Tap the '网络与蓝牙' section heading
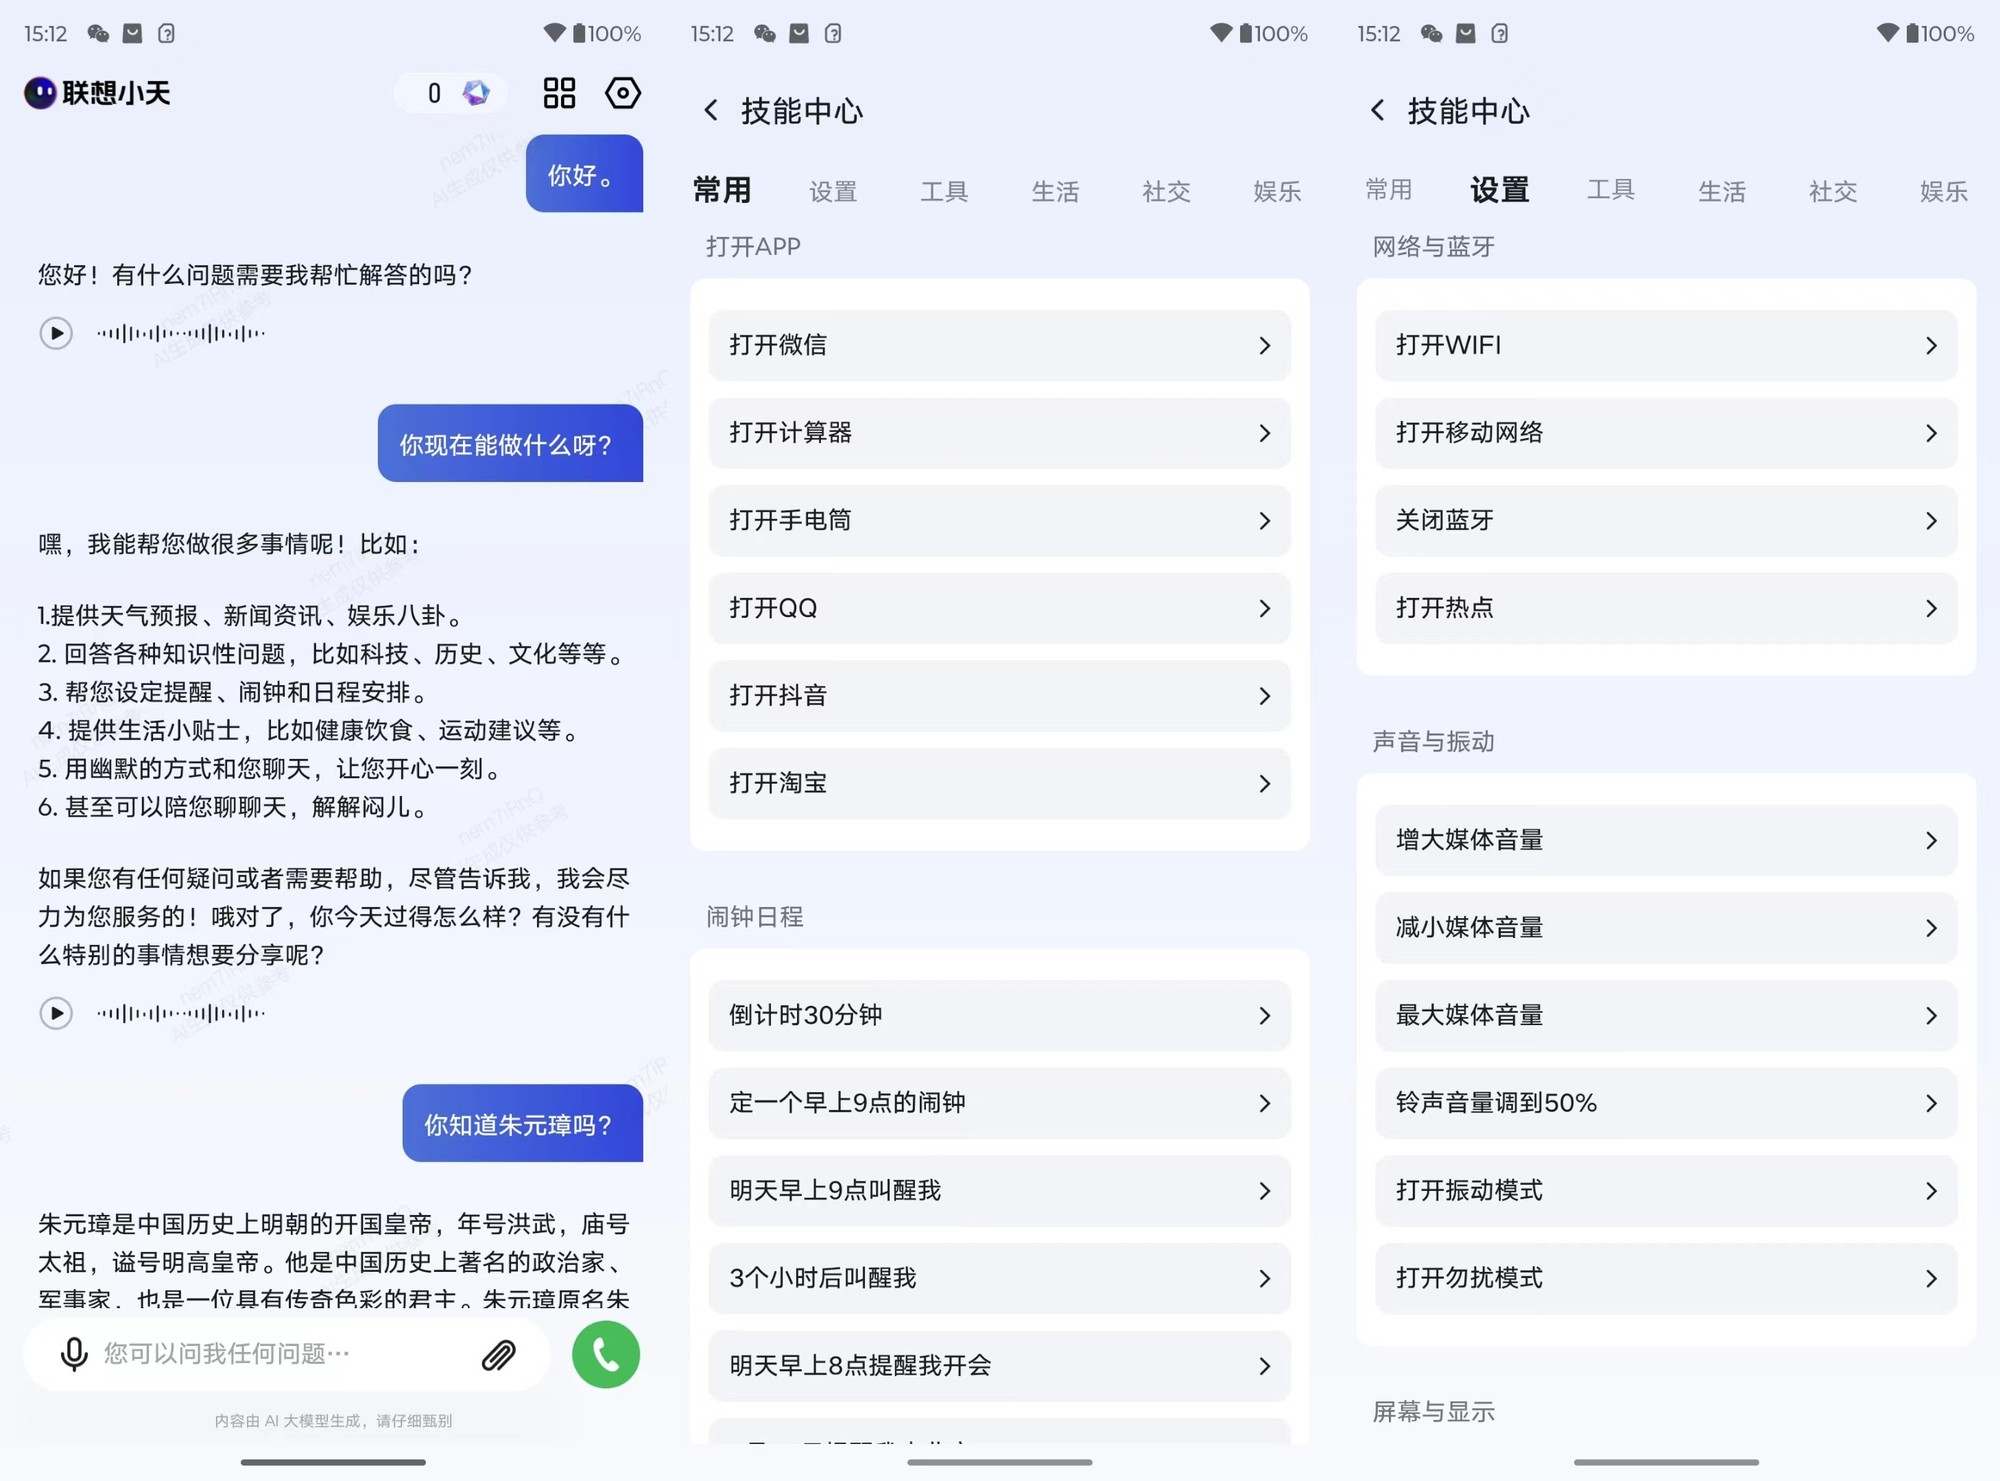 coord(1433,247)
